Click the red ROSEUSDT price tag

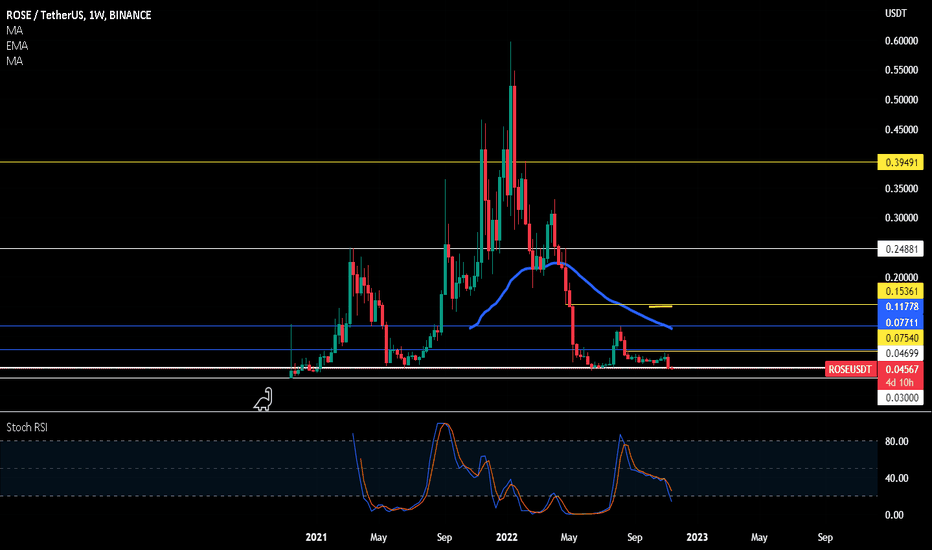[850, 369]
